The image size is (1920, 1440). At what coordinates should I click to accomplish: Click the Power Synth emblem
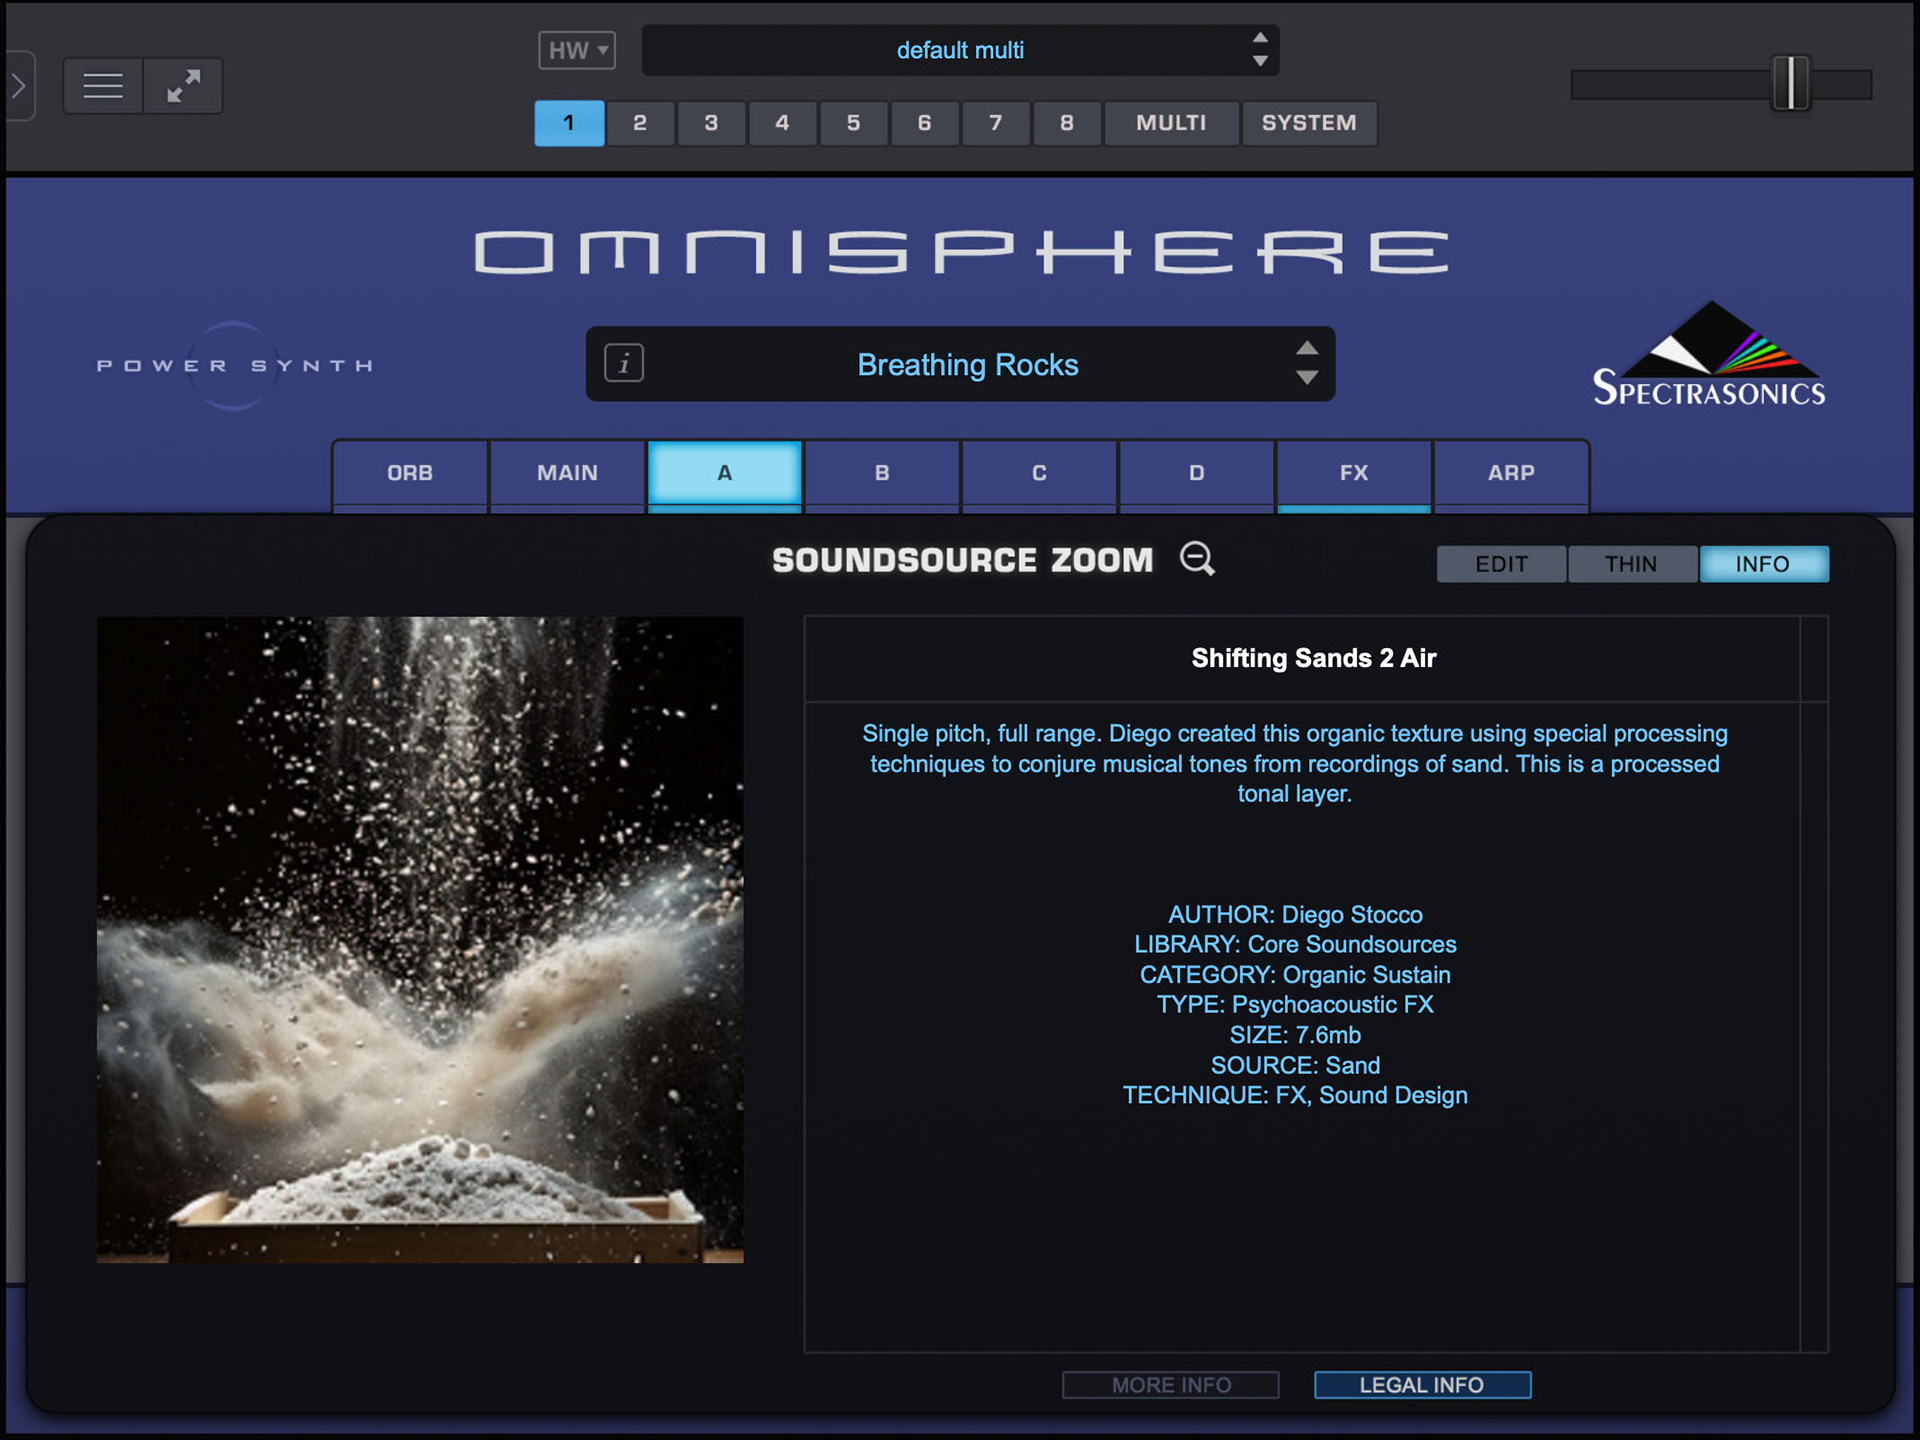[234, 366]
